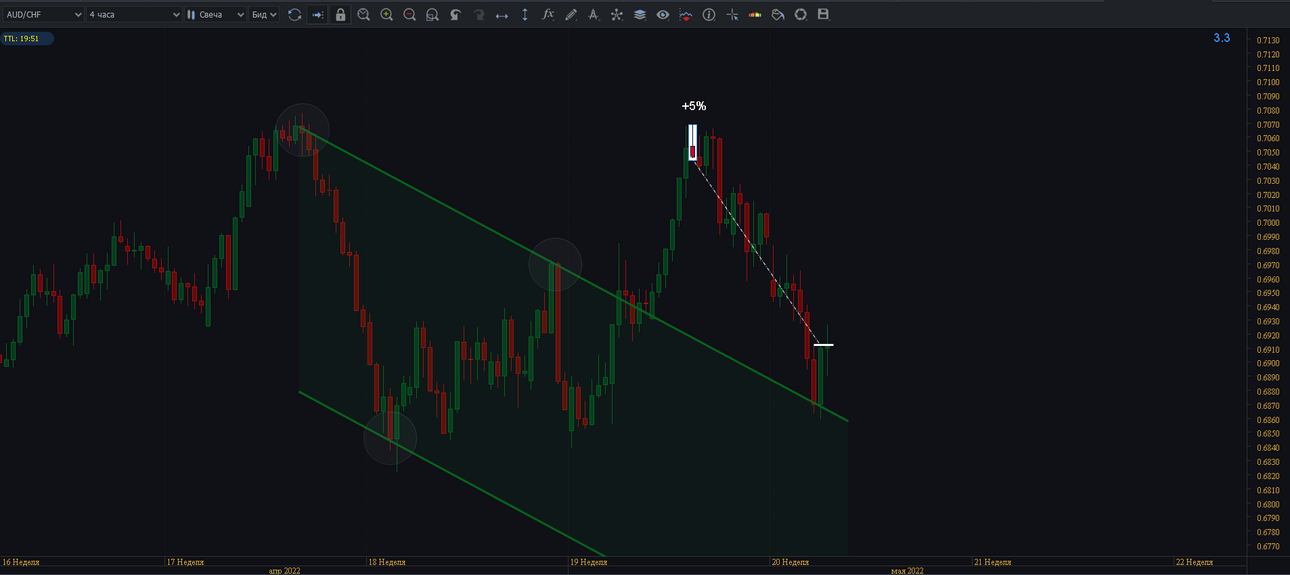Click the zoom in magnifier icon
The width and height of the screenshot is (1290, 575).
[x=386, y=15]
